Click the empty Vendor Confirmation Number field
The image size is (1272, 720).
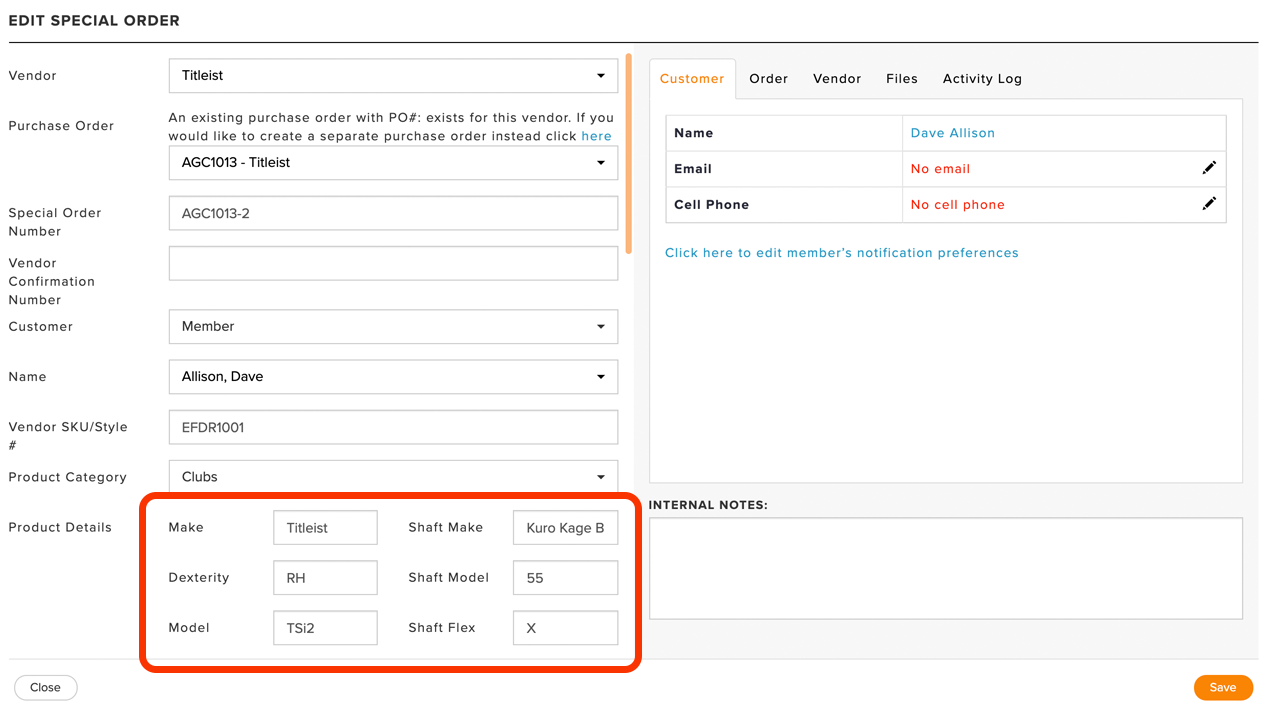pos(393,263)
